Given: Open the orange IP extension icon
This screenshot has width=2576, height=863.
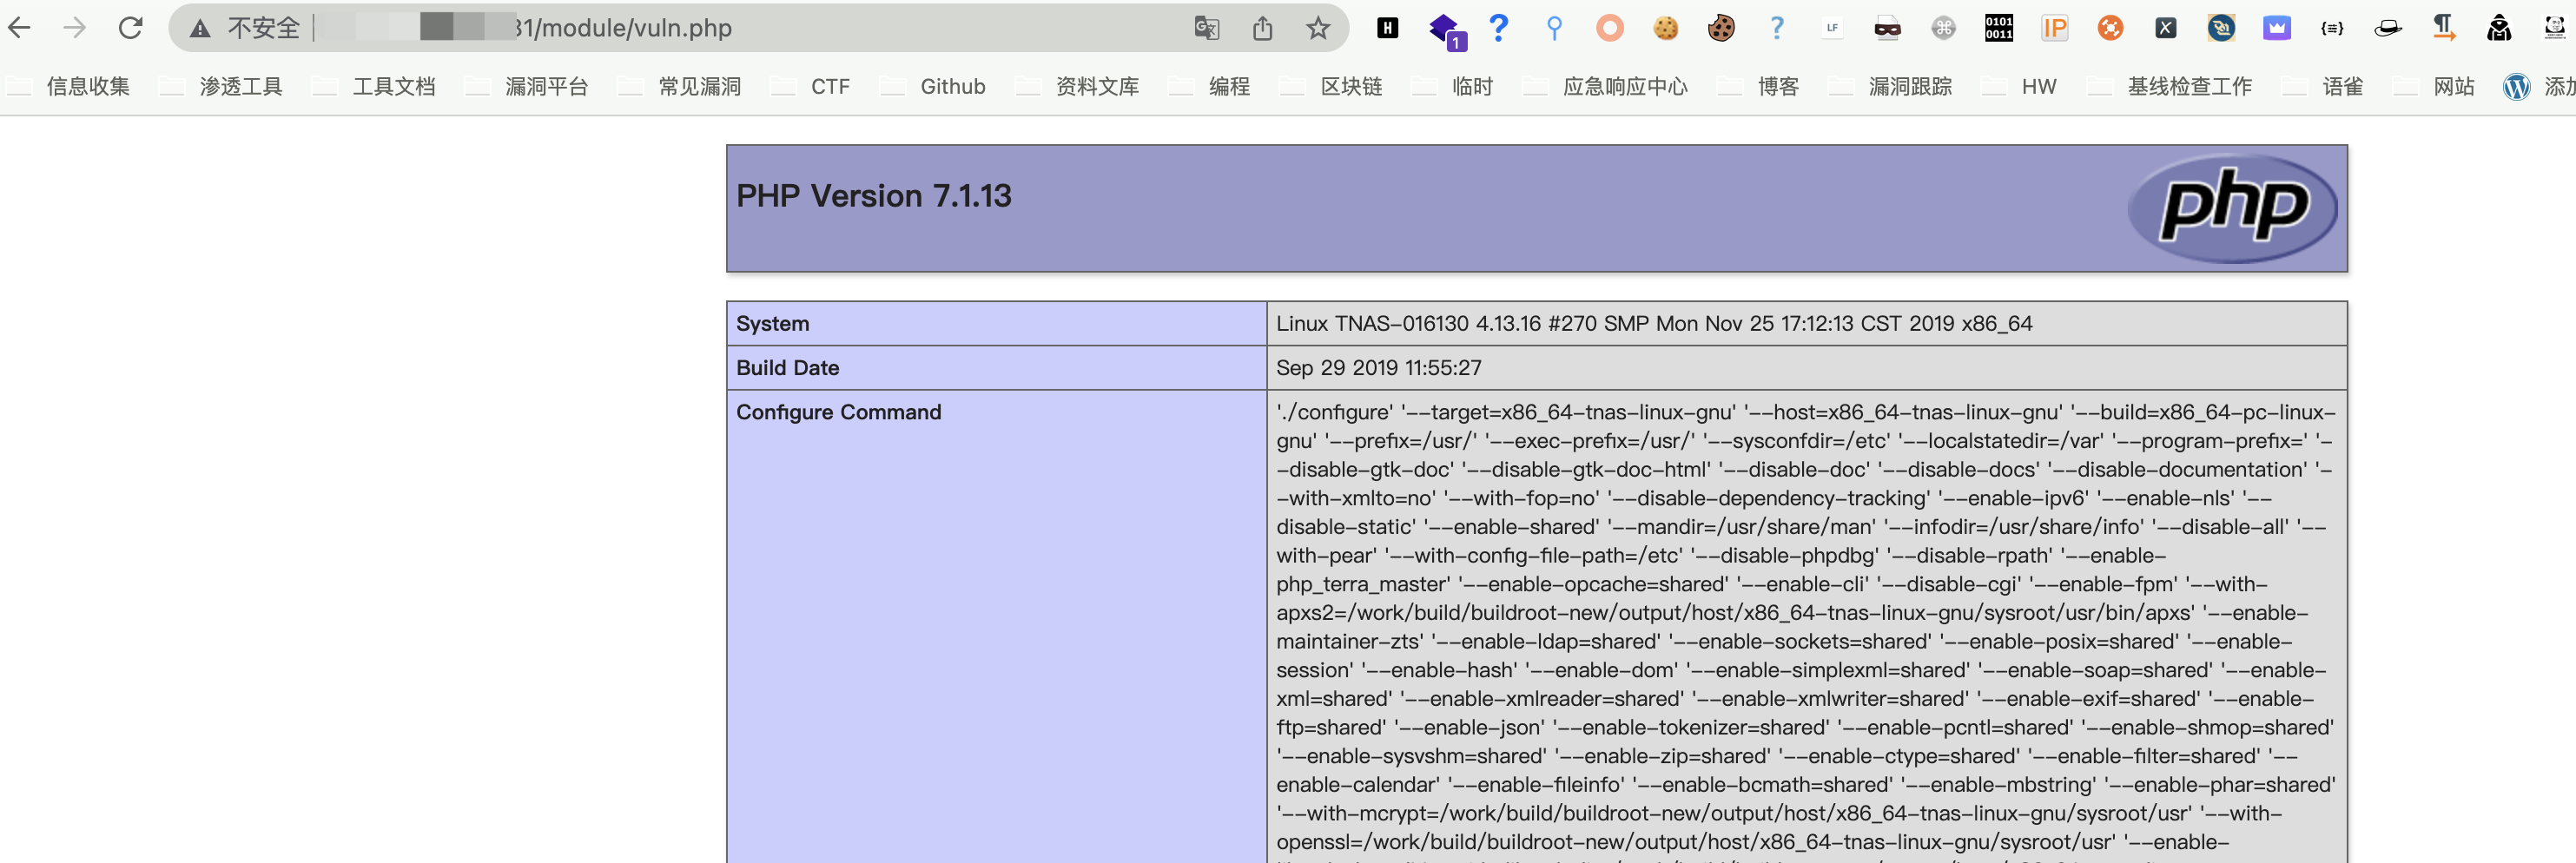Looking at the screenshot, I should (x=2054, y=28).
